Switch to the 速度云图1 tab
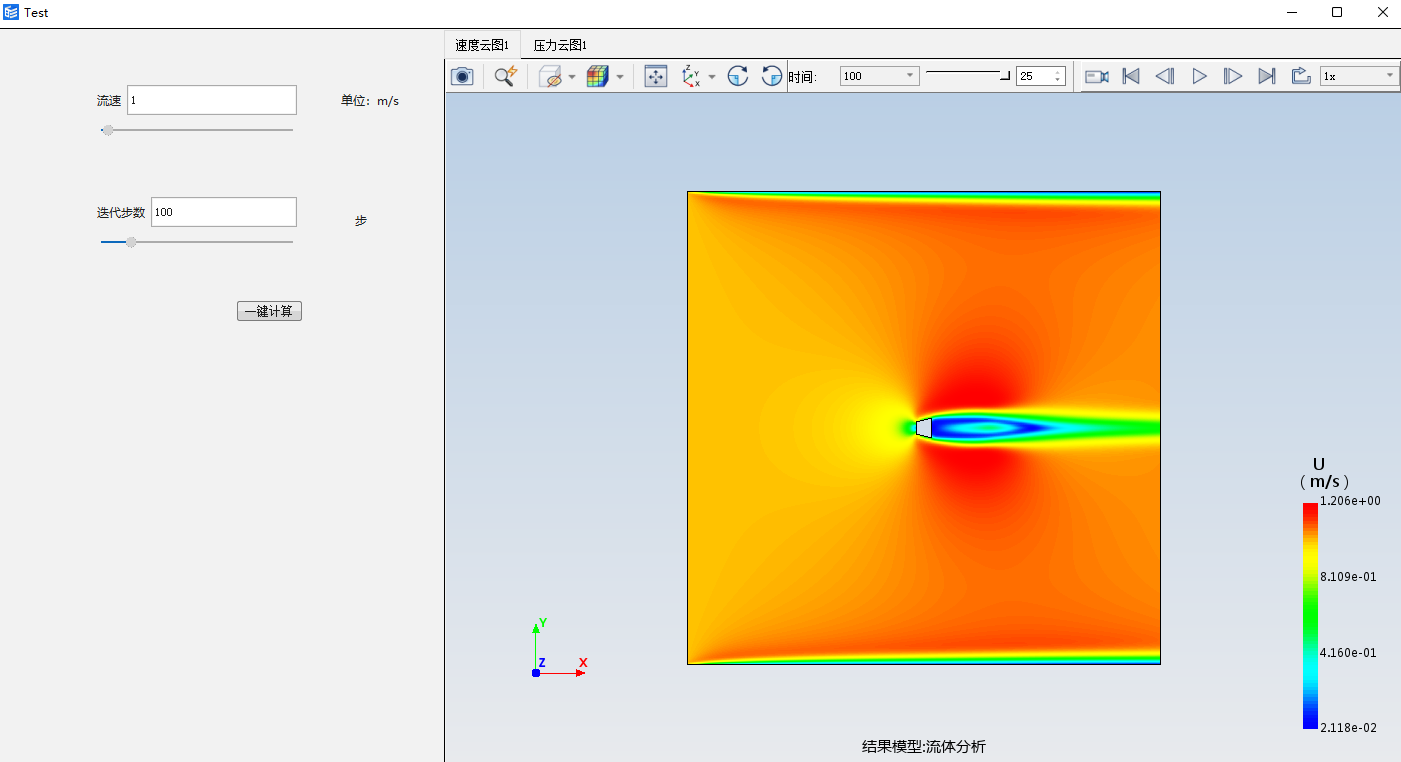Screen dimensions: 1401x762 [482, 45]
